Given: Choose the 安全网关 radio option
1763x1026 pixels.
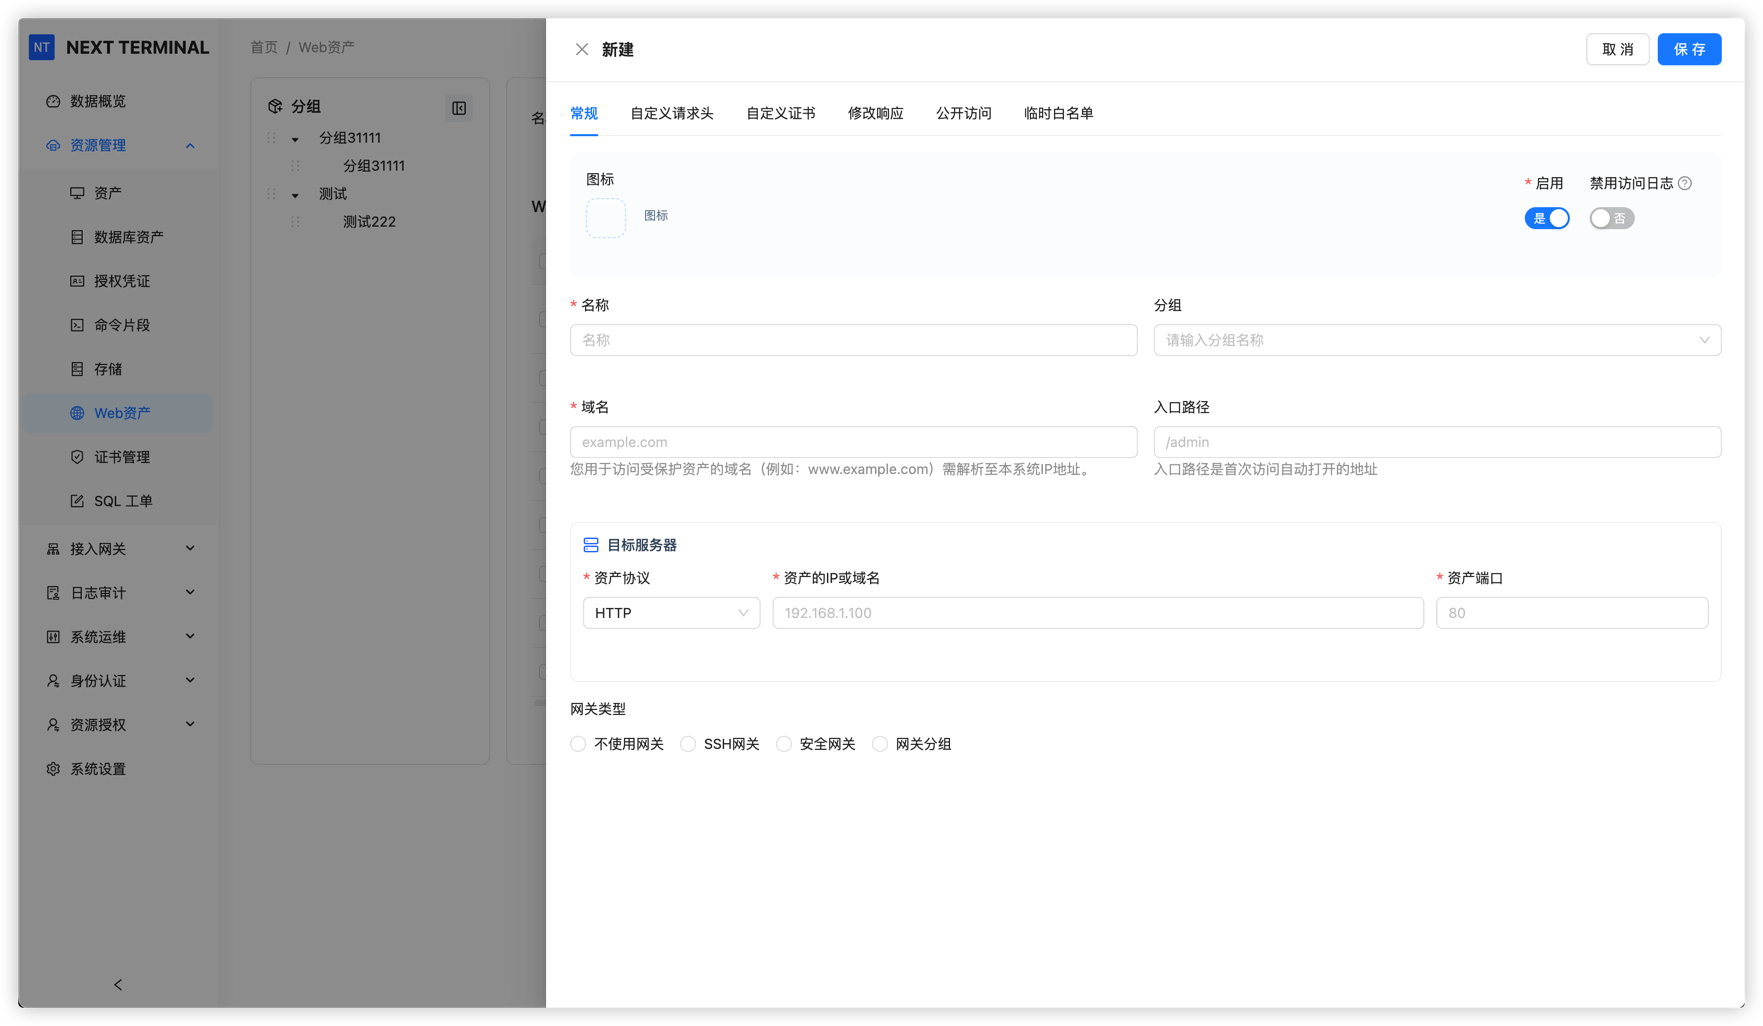Looking at the screenshot, I should tap(784, 744).
